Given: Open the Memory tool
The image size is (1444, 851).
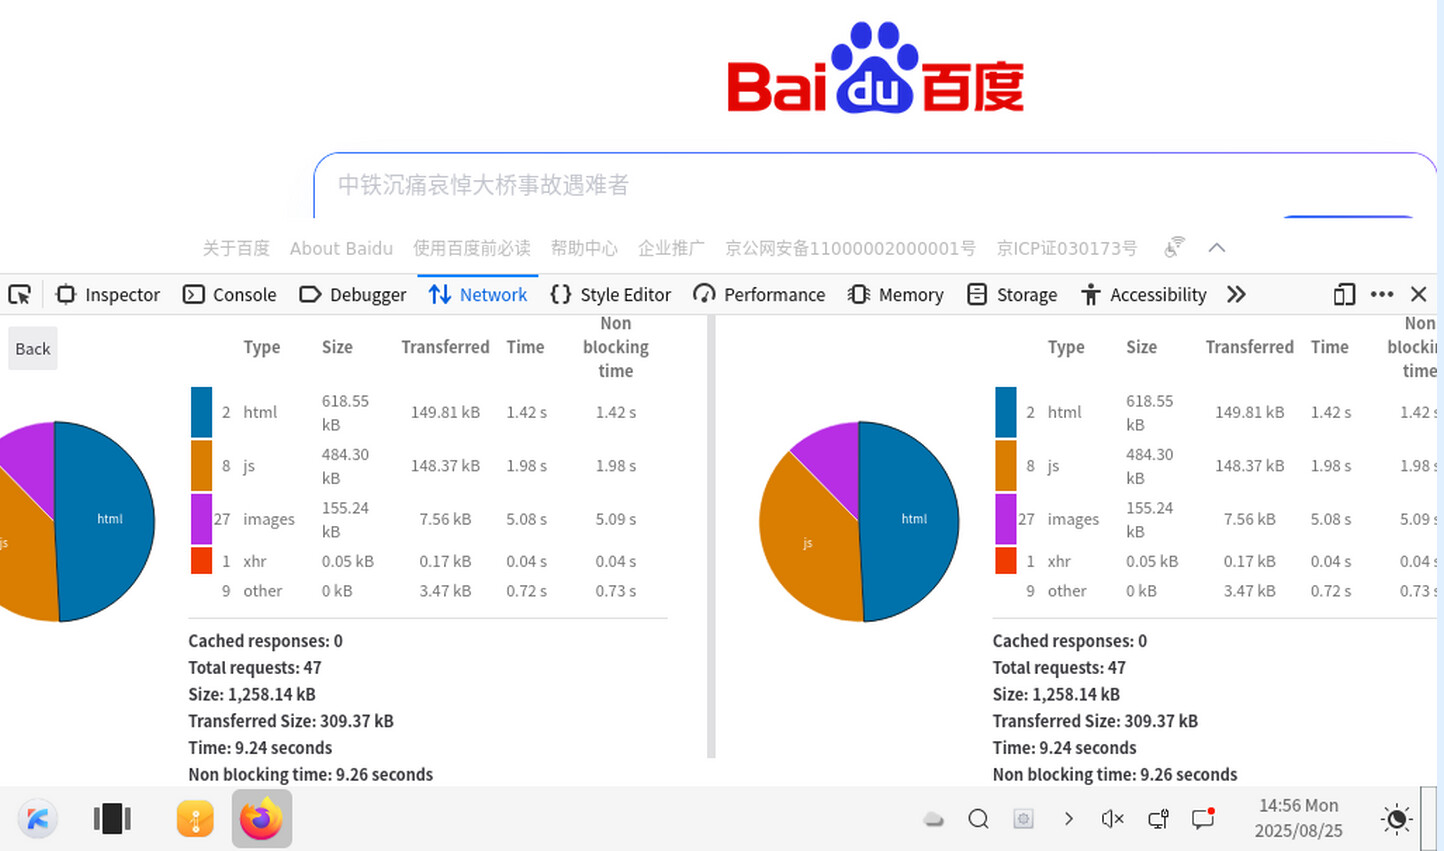Looking at the screenshot, I should (896, 294).
